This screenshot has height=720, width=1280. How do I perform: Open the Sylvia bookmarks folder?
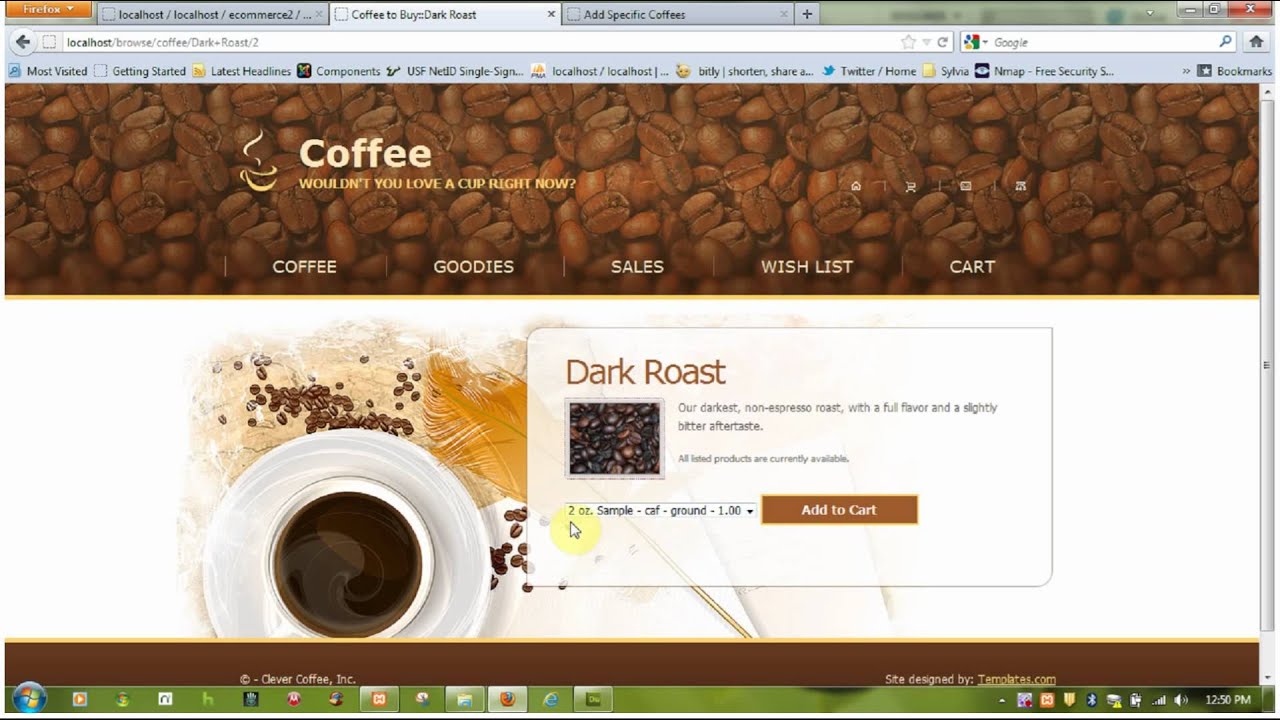coord(945,71)
